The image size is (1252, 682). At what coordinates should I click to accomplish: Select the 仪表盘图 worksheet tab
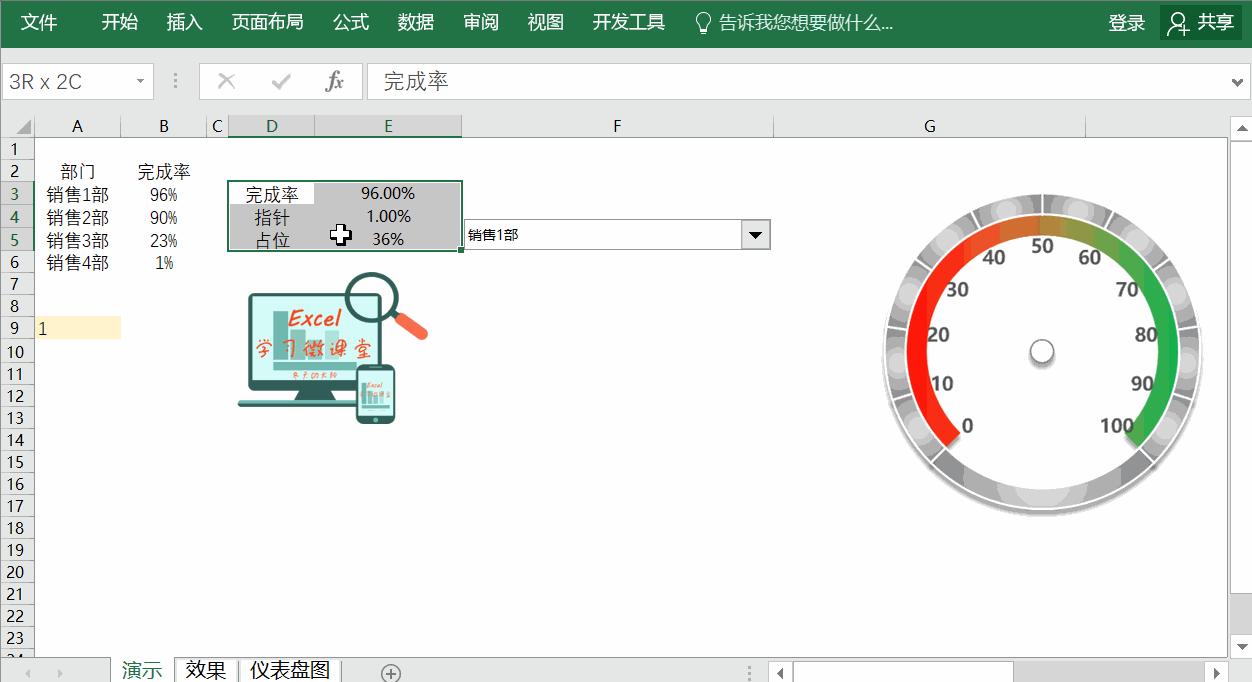click(x=289, y=670)
